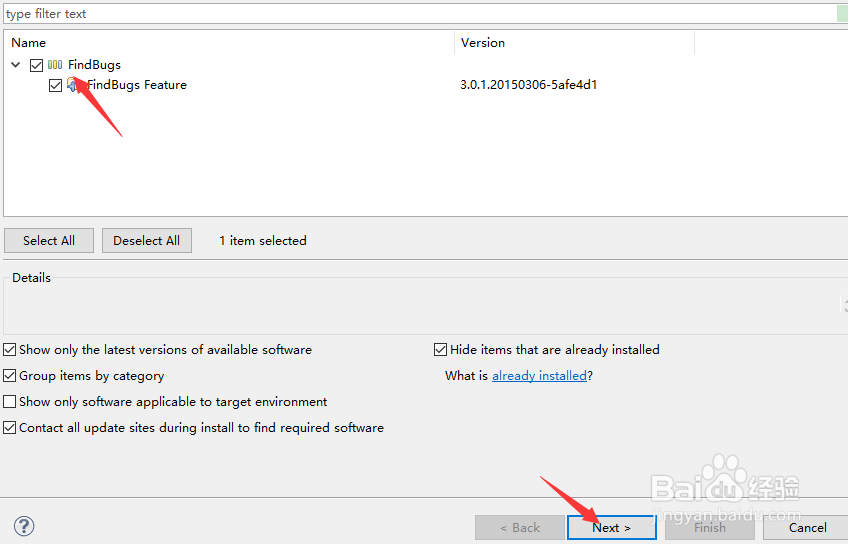Click the '1 item selected' status text
This screenshot has width=848, height=544.
pyautogui.click(x=263, y=241)
